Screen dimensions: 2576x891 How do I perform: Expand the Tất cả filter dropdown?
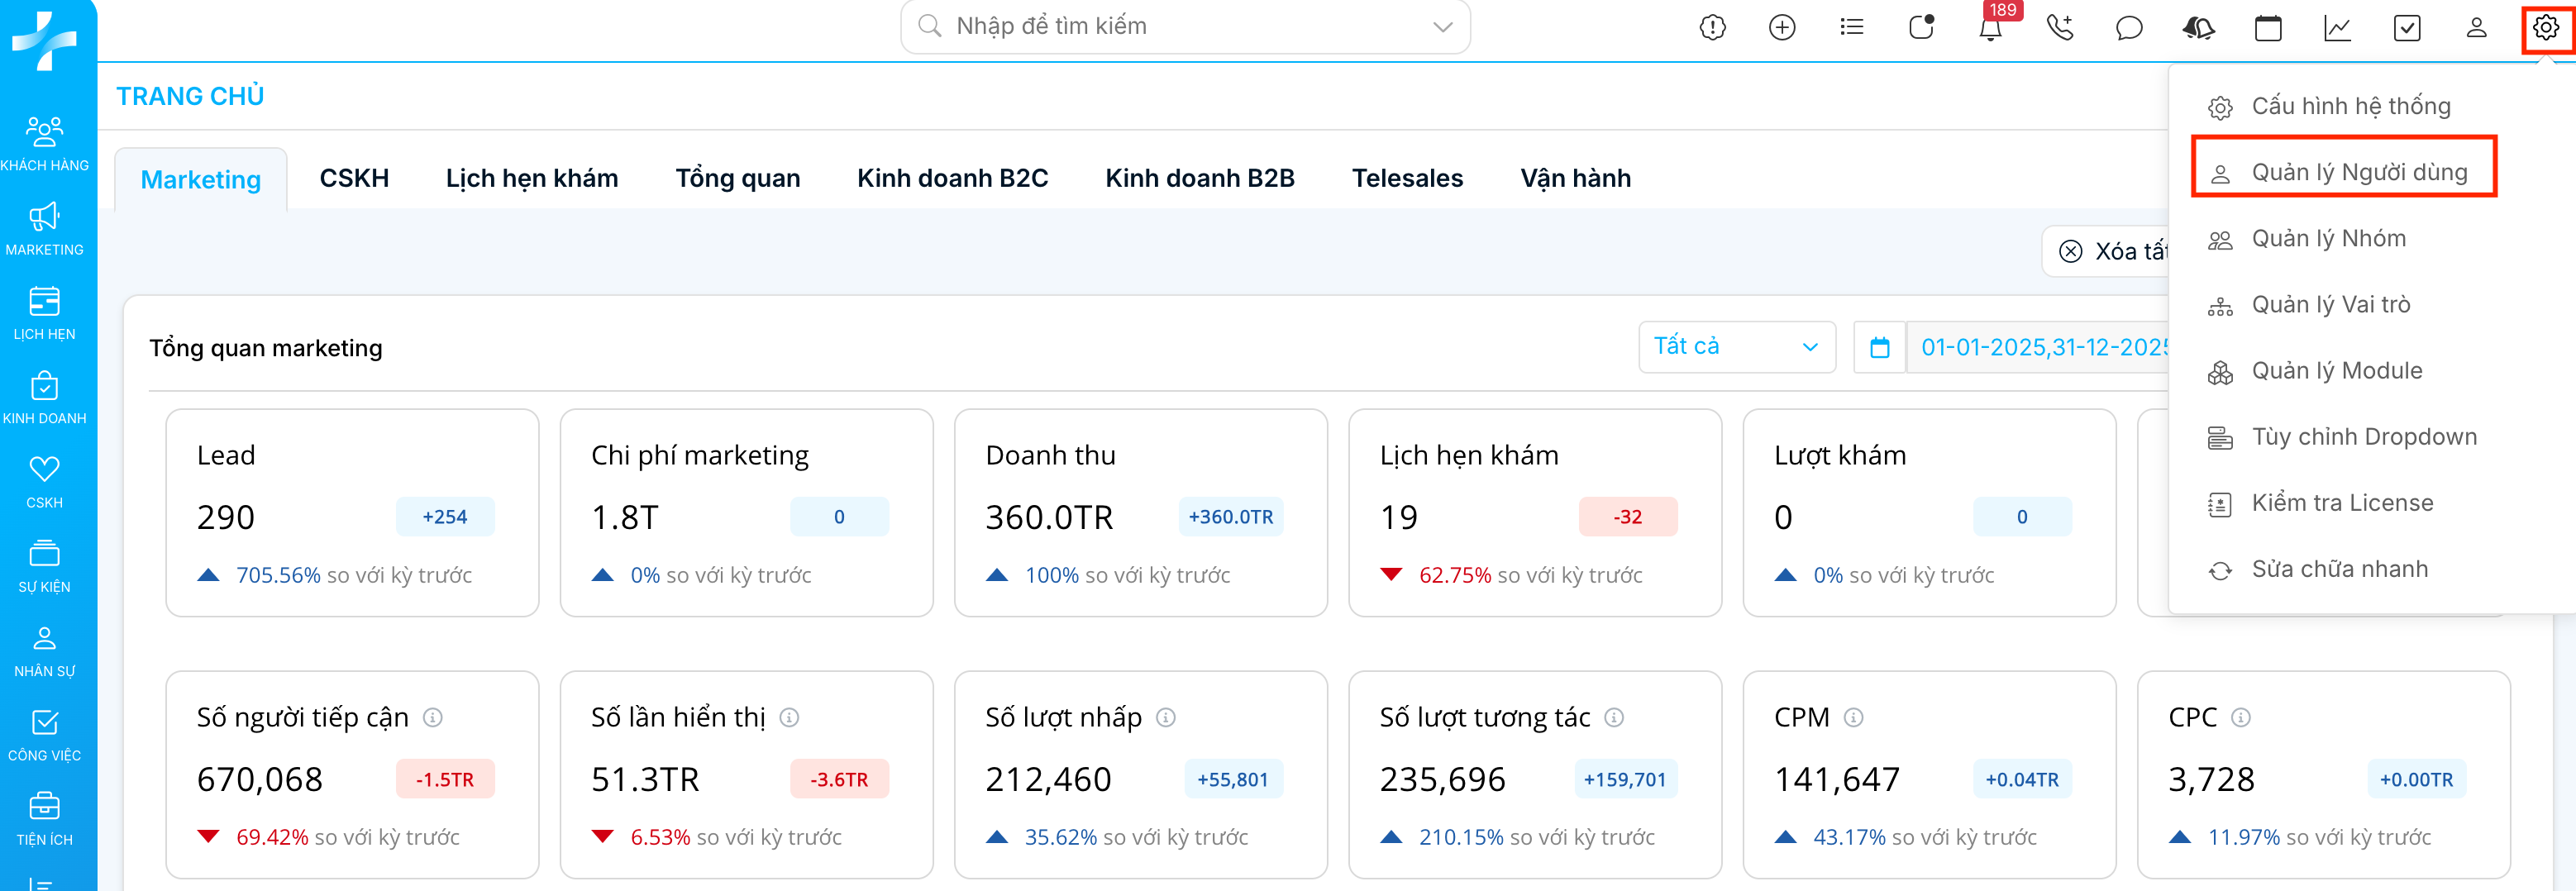pos(1736,347)
